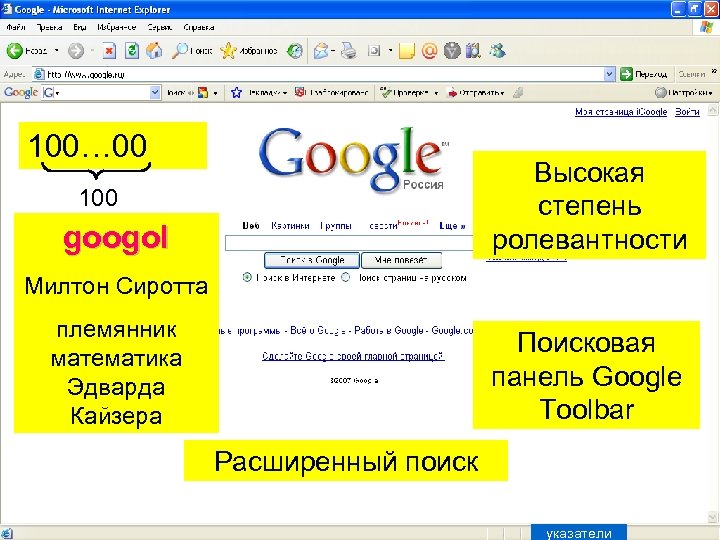Expand the Links toolbar chevron
Image resolution: width=720 pixels, height=540 pixels.
(x=714, y=71)
